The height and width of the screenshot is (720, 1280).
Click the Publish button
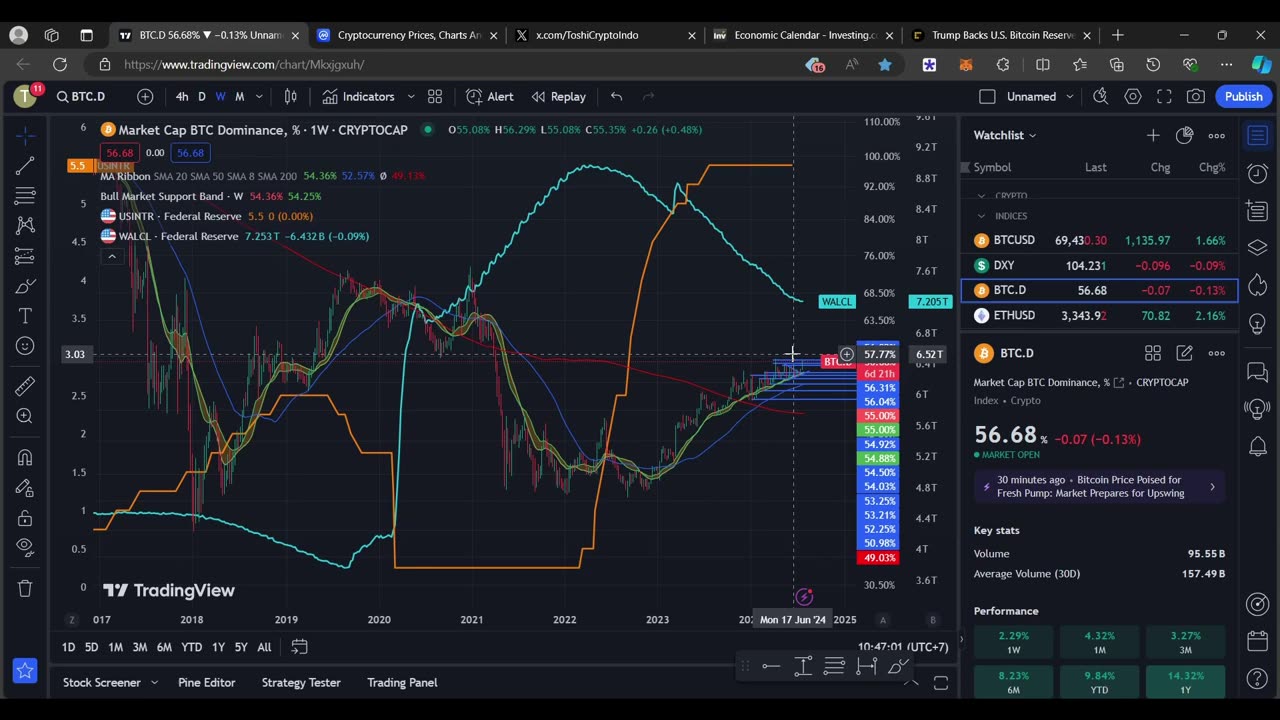click(x=1243, y=97)
